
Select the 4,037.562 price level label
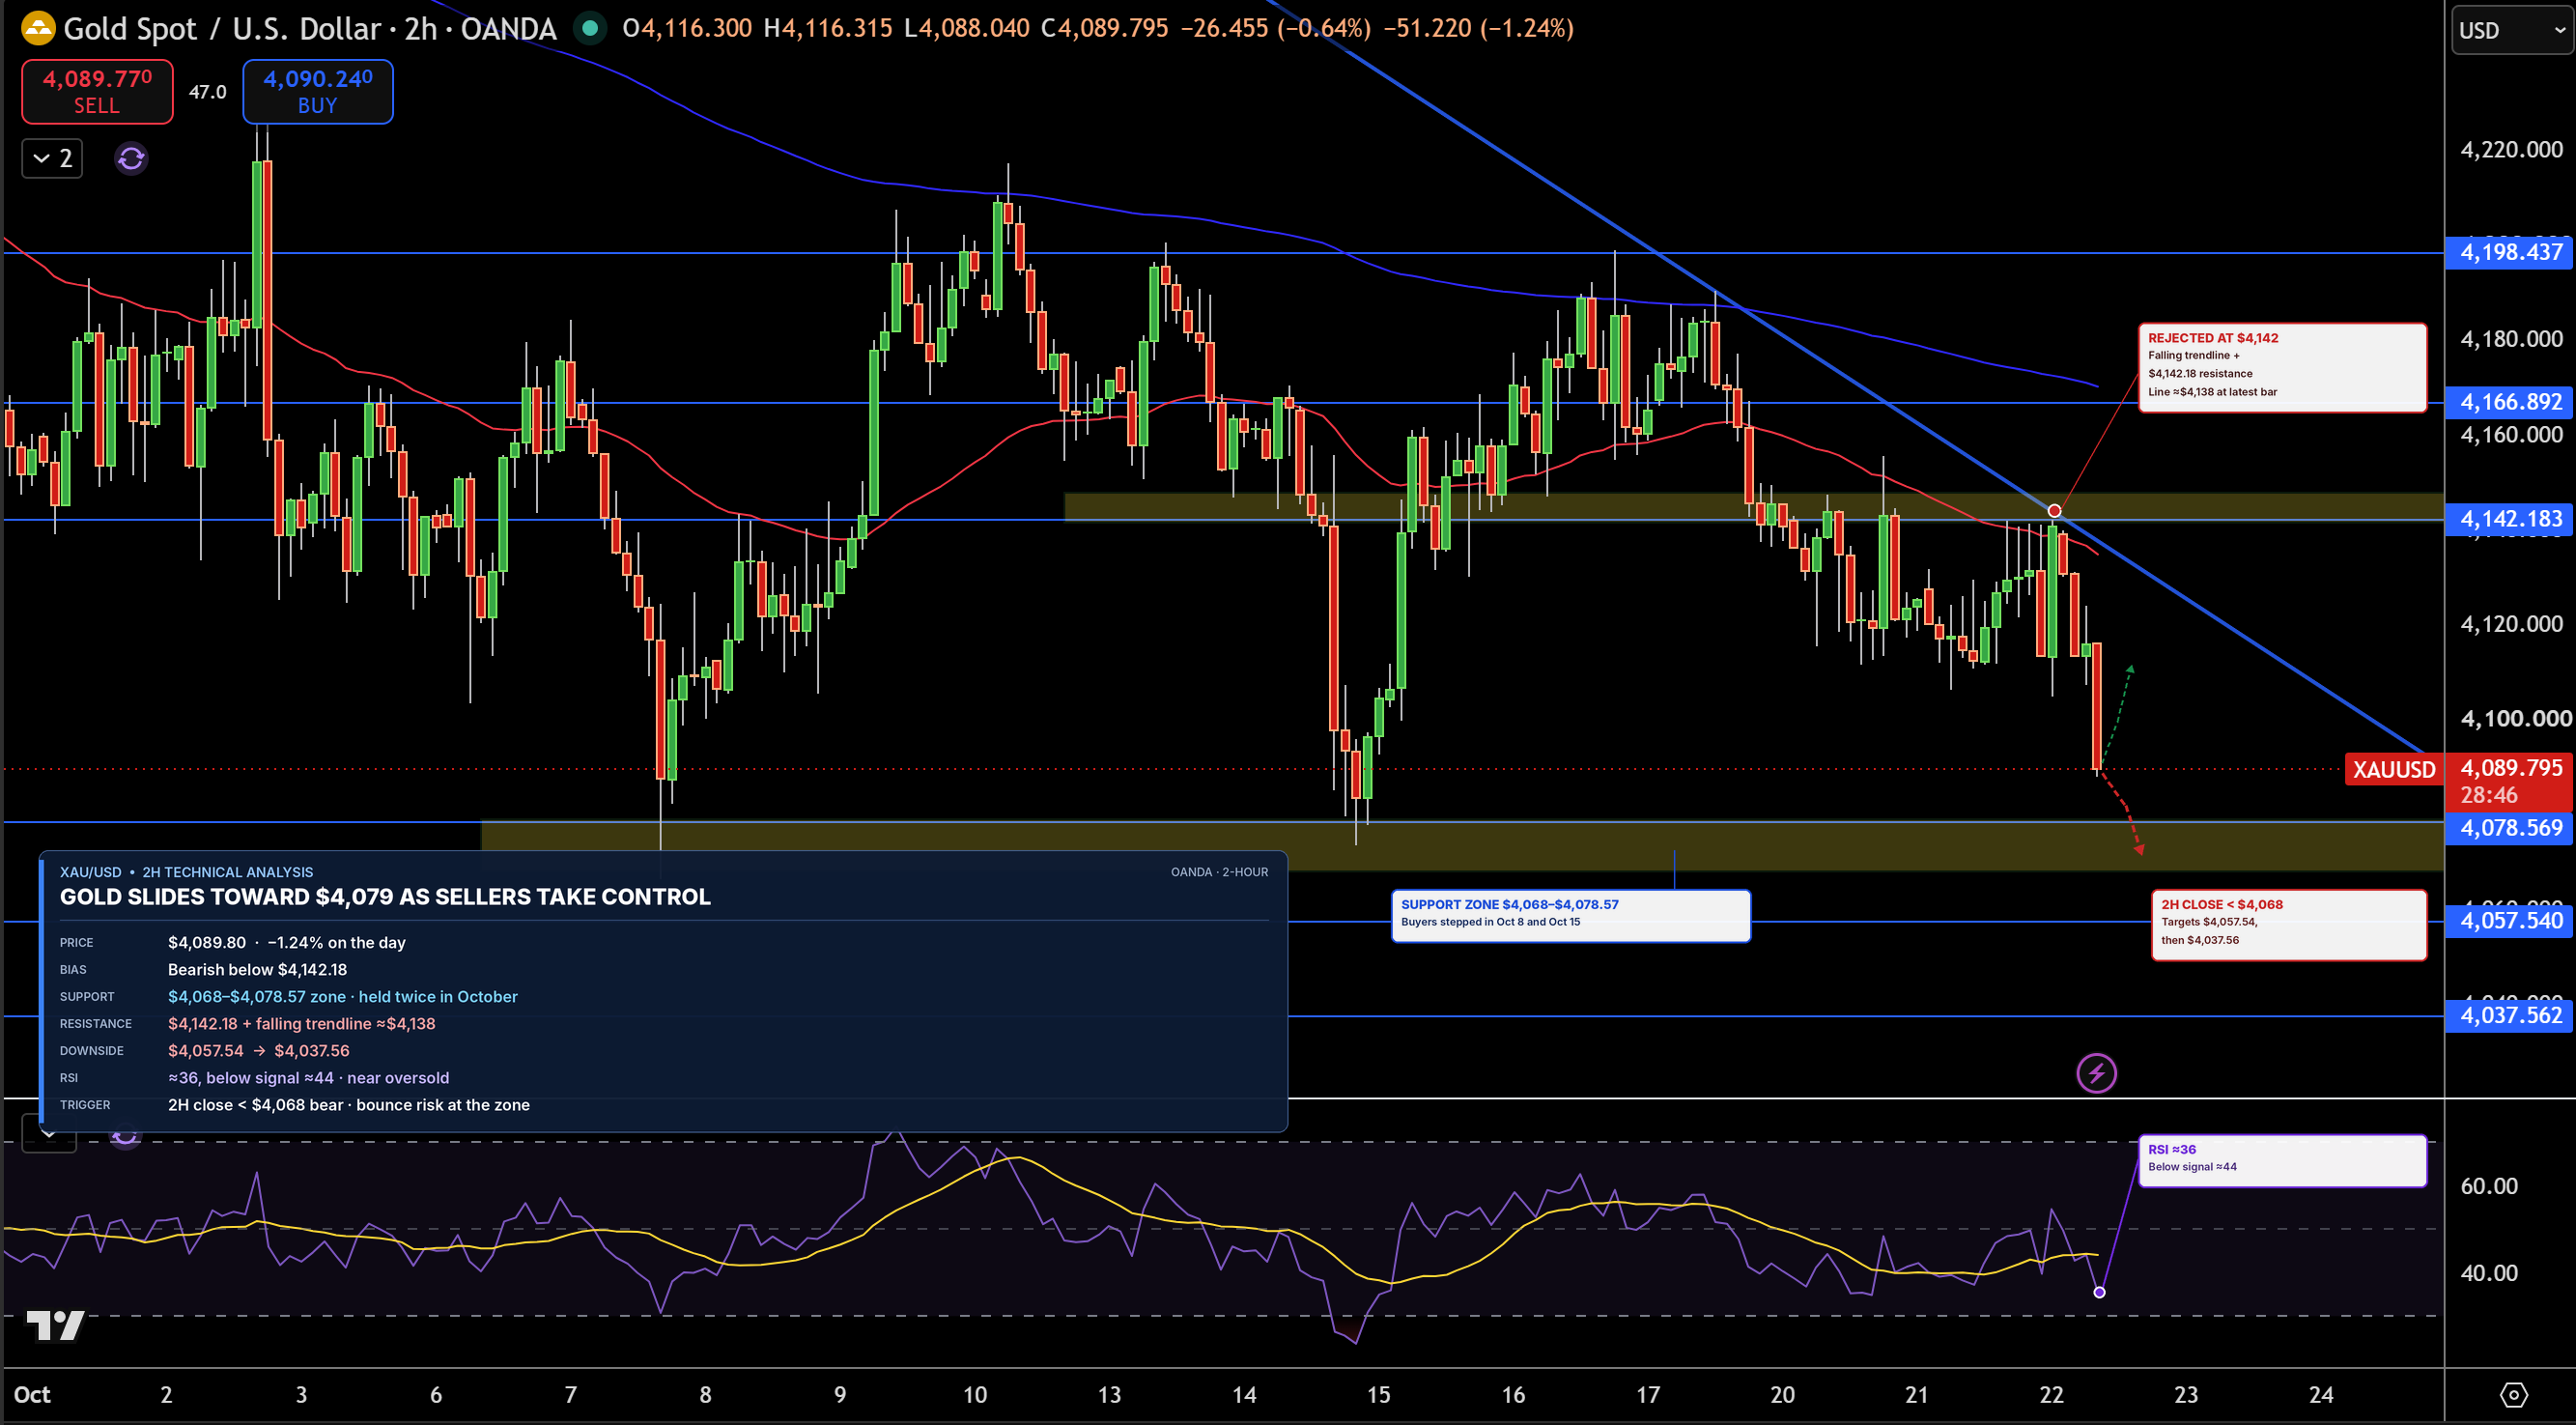[x=2509, y=1016]
